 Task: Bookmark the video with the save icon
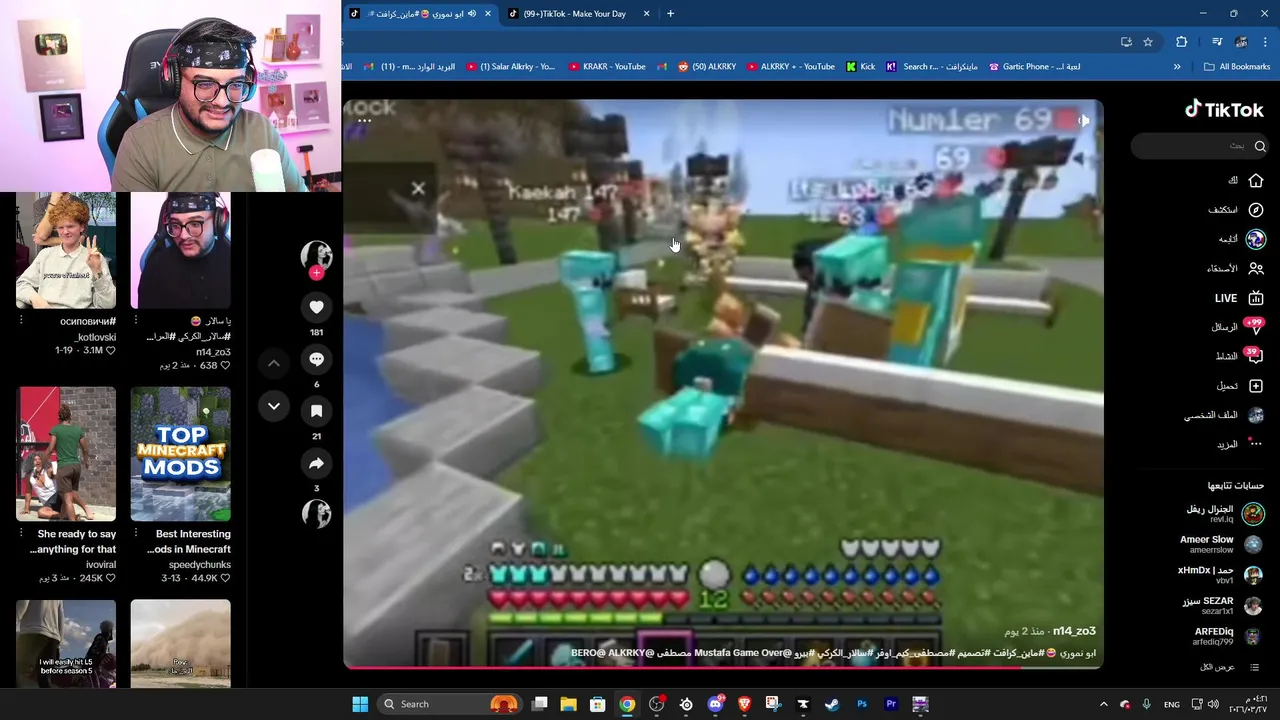click(x=316, y=411)
